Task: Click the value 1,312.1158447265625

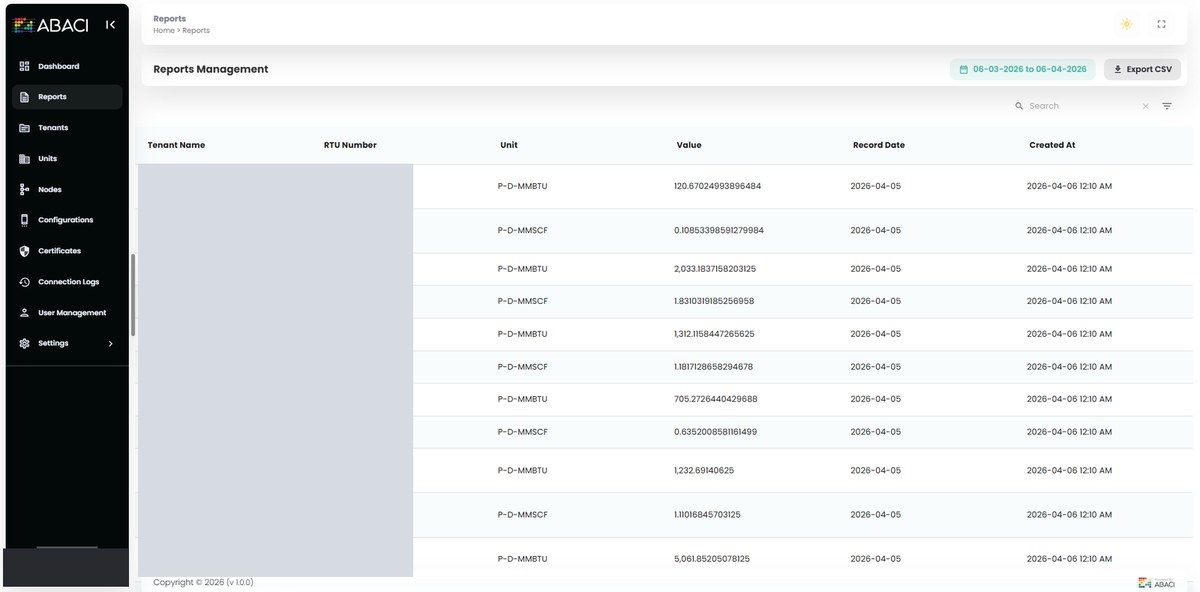Action: (714, 334)
